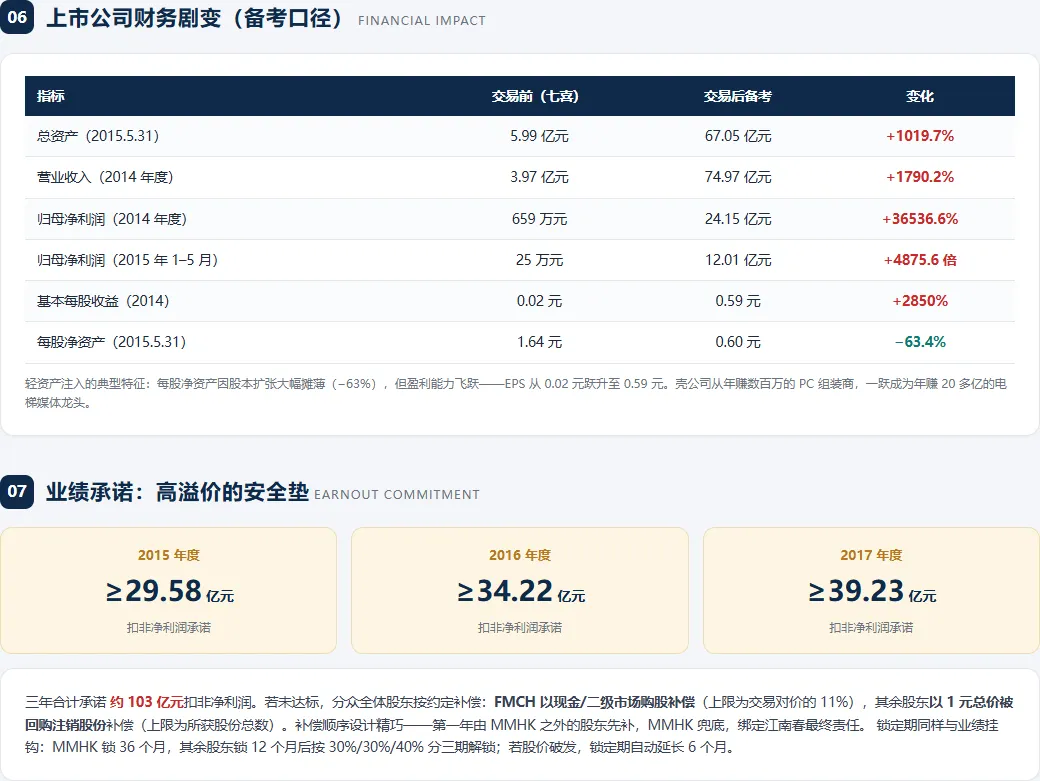Click the table header 指标

pos(50,96)
